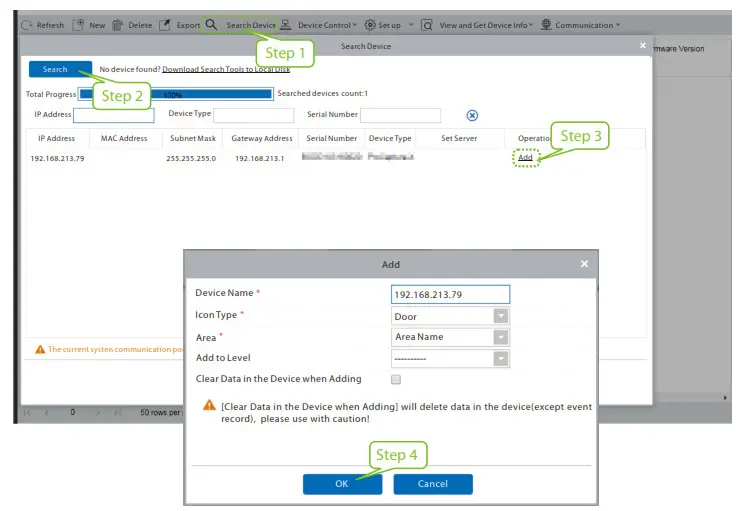Open Download Search Tools to Local Disk link

(226, 69)
